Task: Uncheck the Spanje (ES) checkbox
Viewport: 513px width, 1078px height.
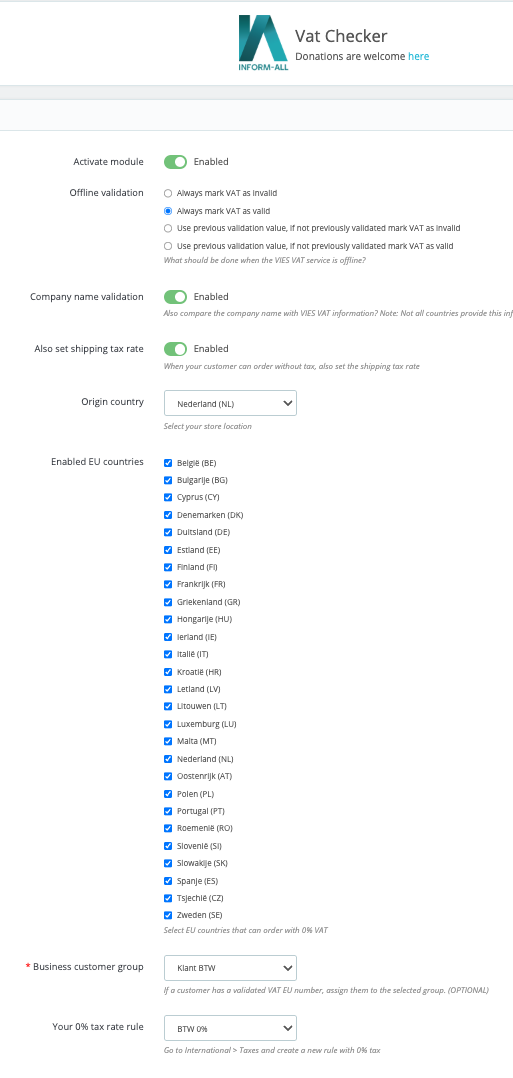Action: (x=168, y=881)
